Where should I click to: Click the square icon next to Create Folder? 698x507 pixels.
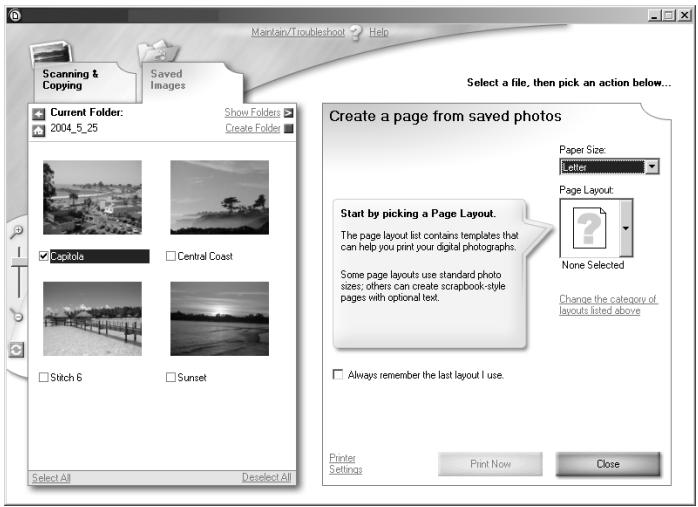(289, 129)
